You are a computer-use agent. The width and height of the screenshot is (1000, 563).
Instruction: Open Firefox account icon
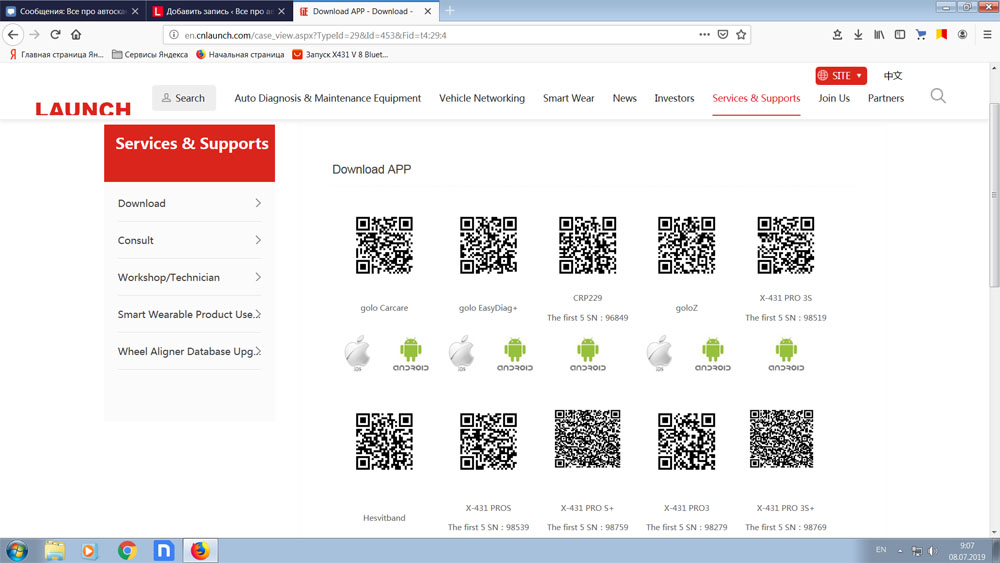coord(962,34)
